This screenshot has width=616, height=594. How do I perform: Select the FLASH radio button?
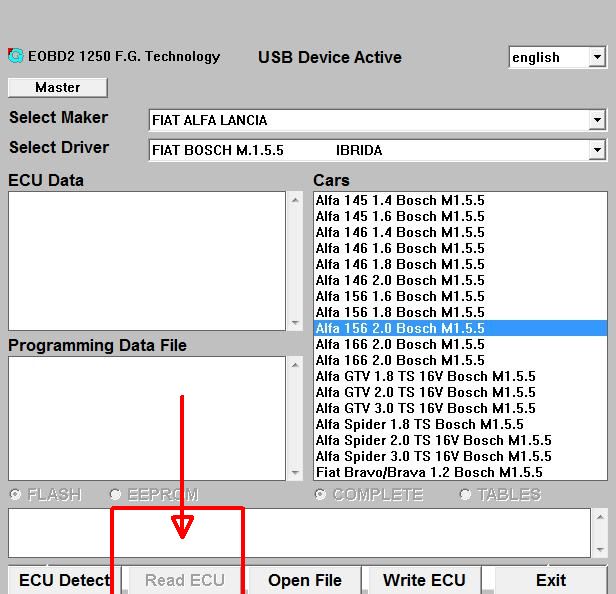(x=15, y=494)
